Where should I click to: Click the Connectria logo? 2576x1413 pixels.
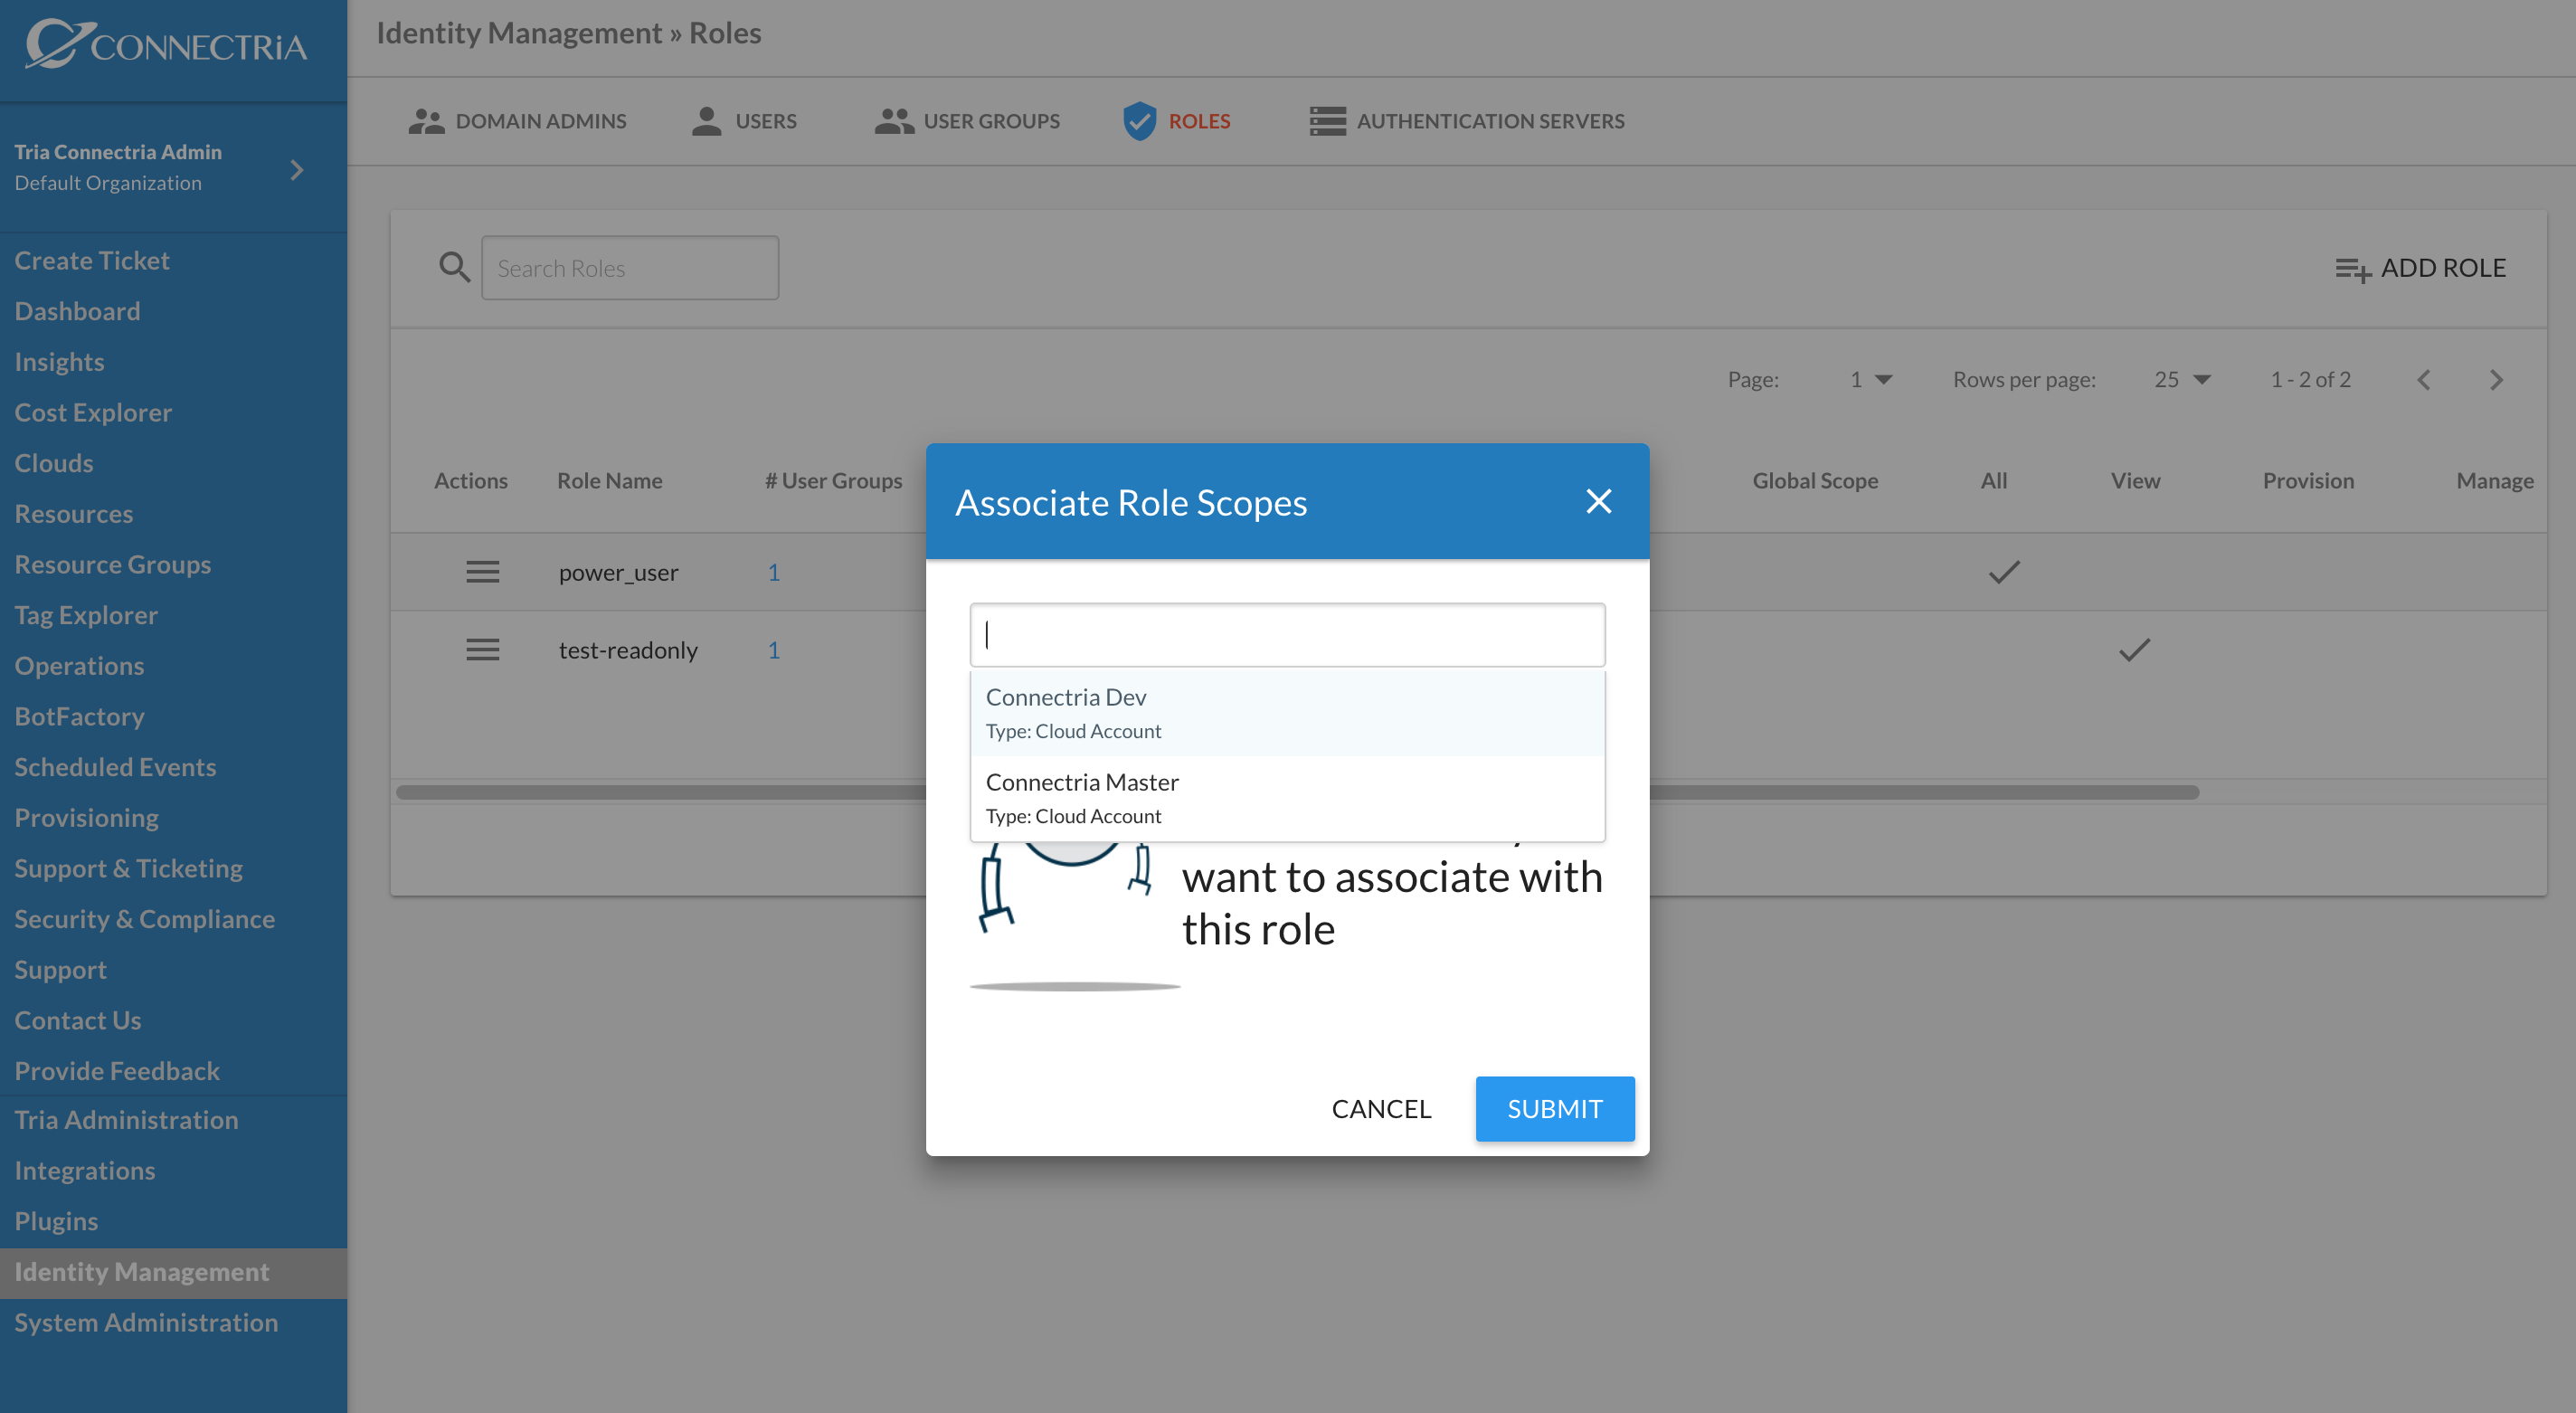coord(166,45)
